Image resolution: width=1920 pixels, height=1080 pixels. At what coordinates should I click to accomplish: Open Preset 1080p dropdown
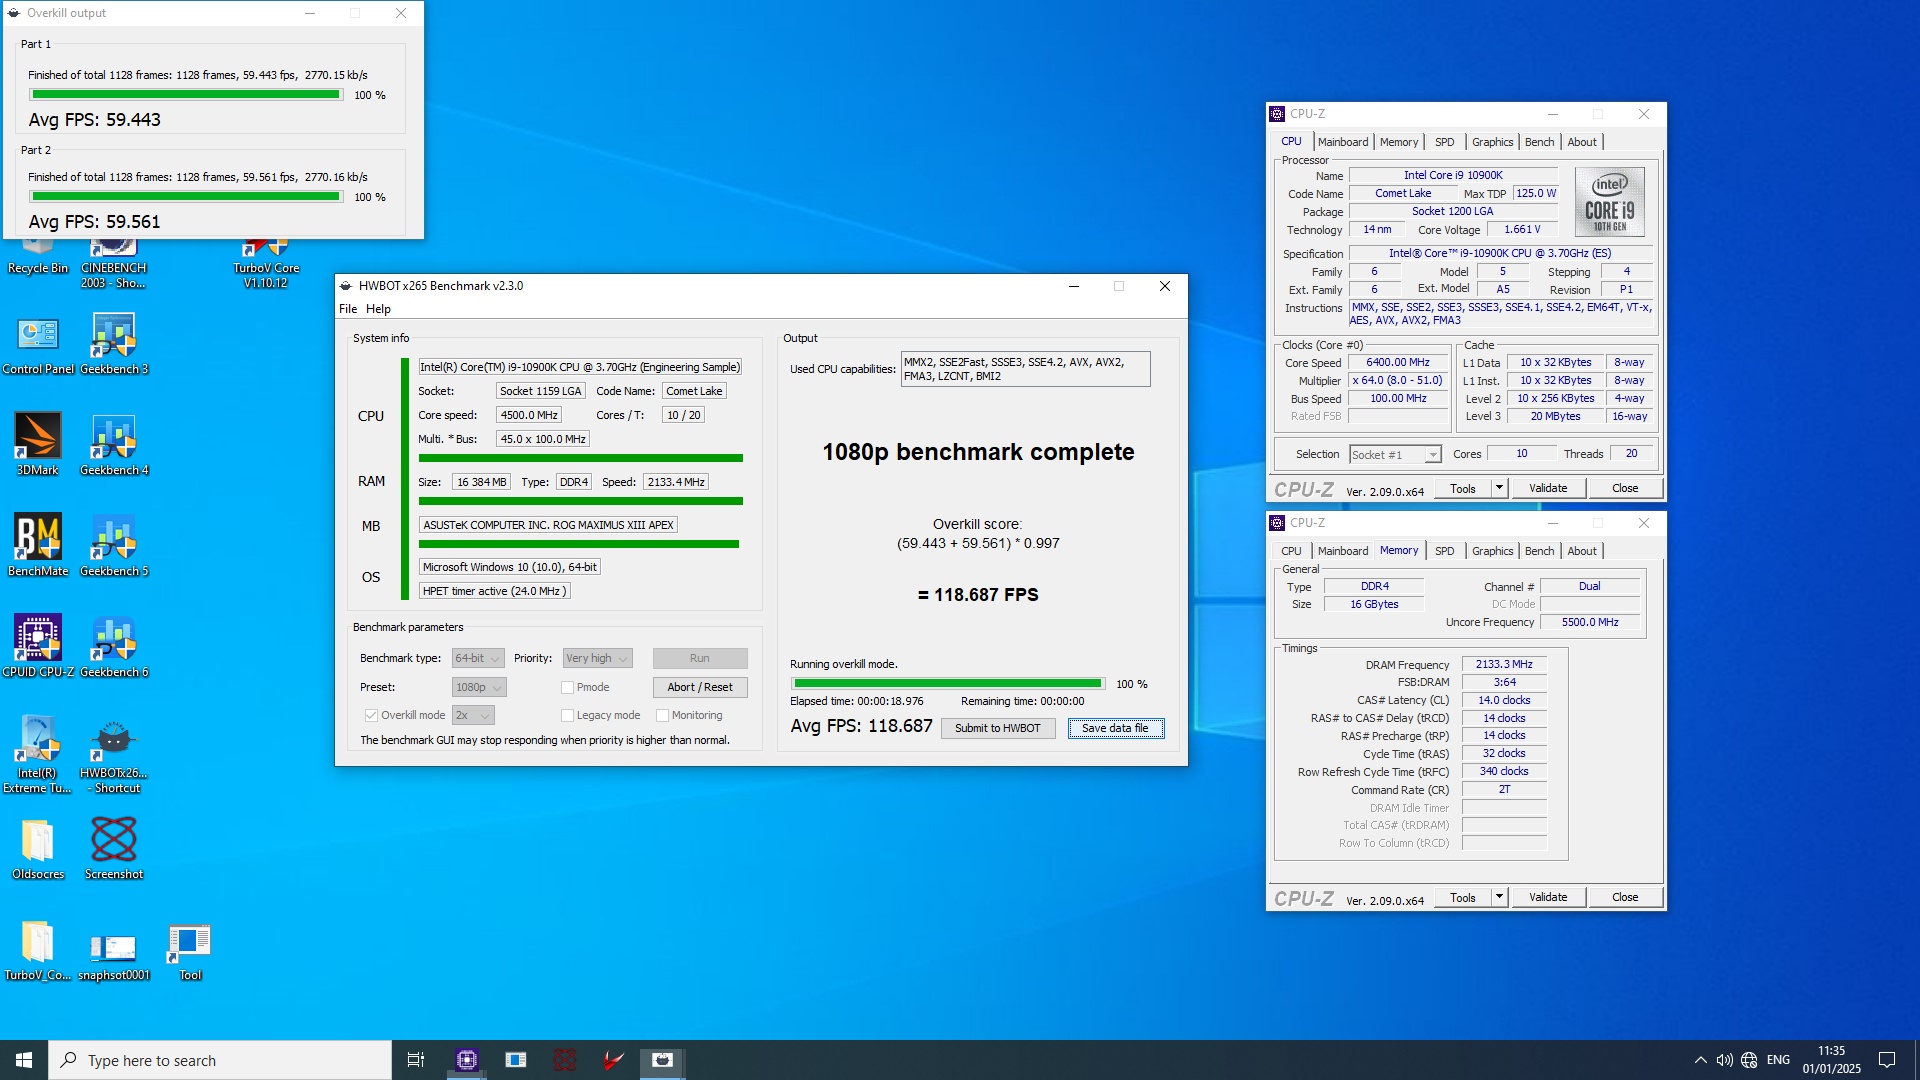point(479,687)
